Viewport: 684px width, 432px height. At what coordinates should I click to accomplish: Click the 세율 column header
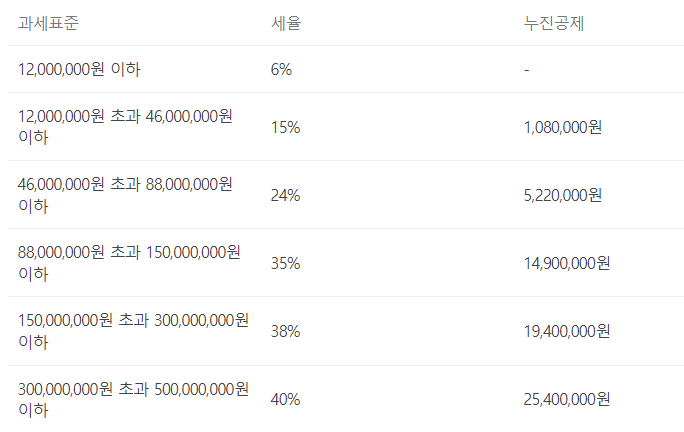click(x=285, y=23)
